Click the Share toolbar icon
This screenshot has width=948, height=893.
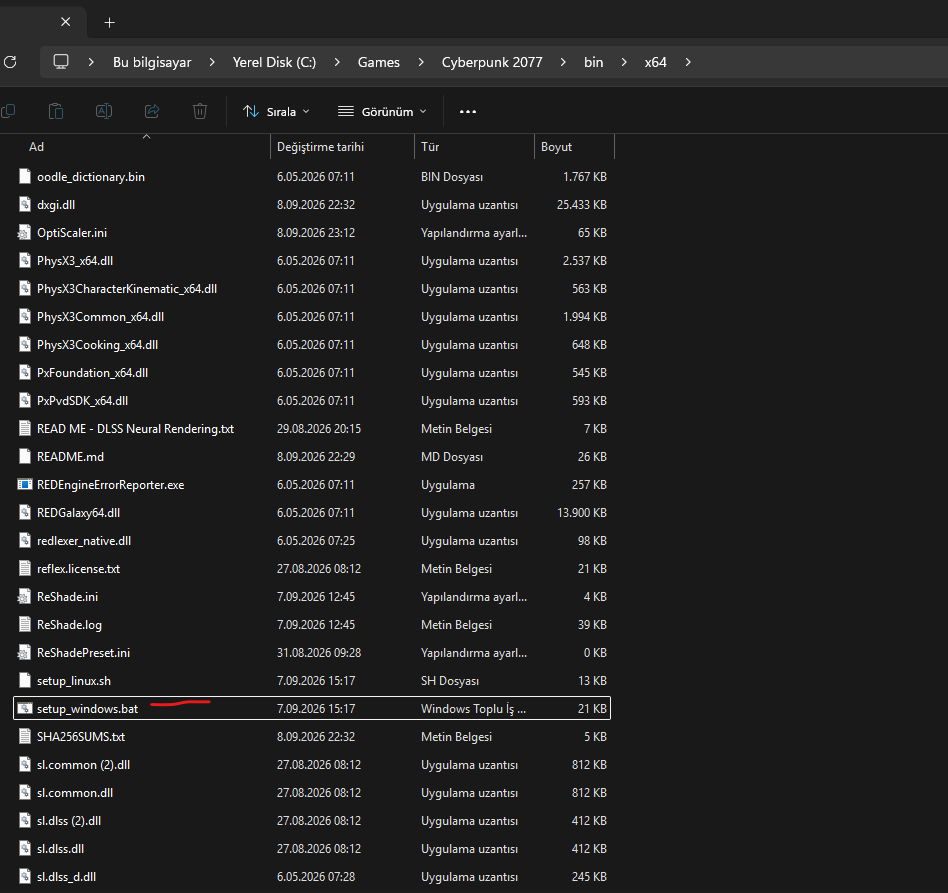pos(152,111)
